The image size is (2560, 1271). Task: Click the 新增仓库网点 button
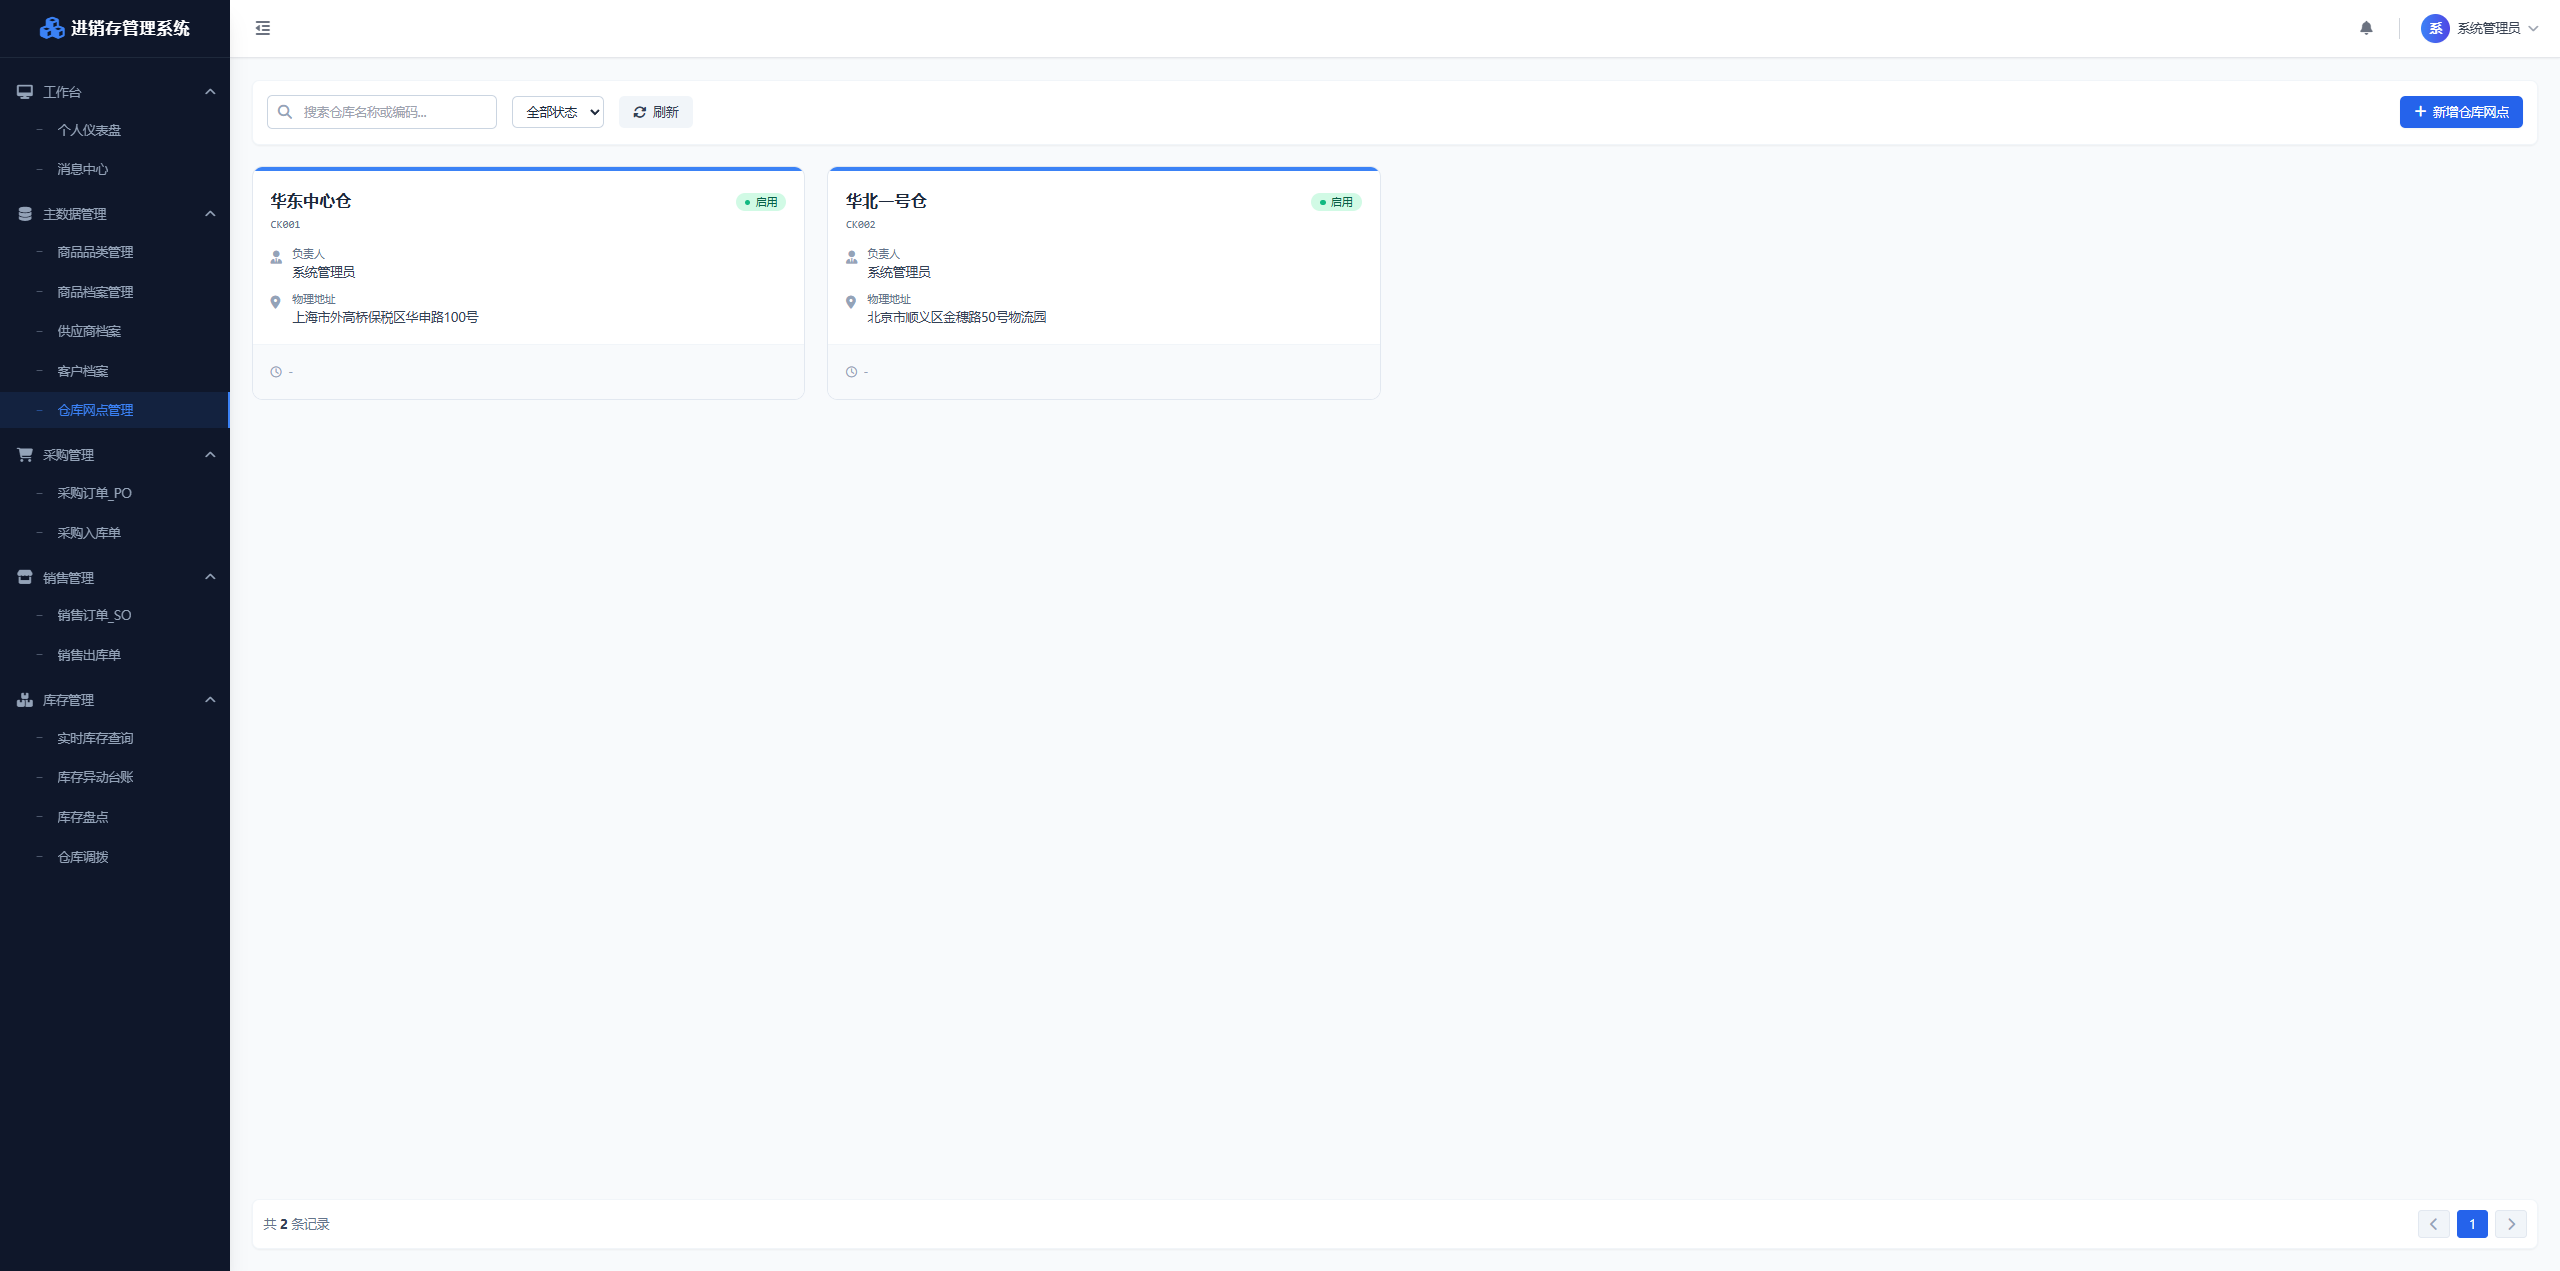pos(2461,112)
